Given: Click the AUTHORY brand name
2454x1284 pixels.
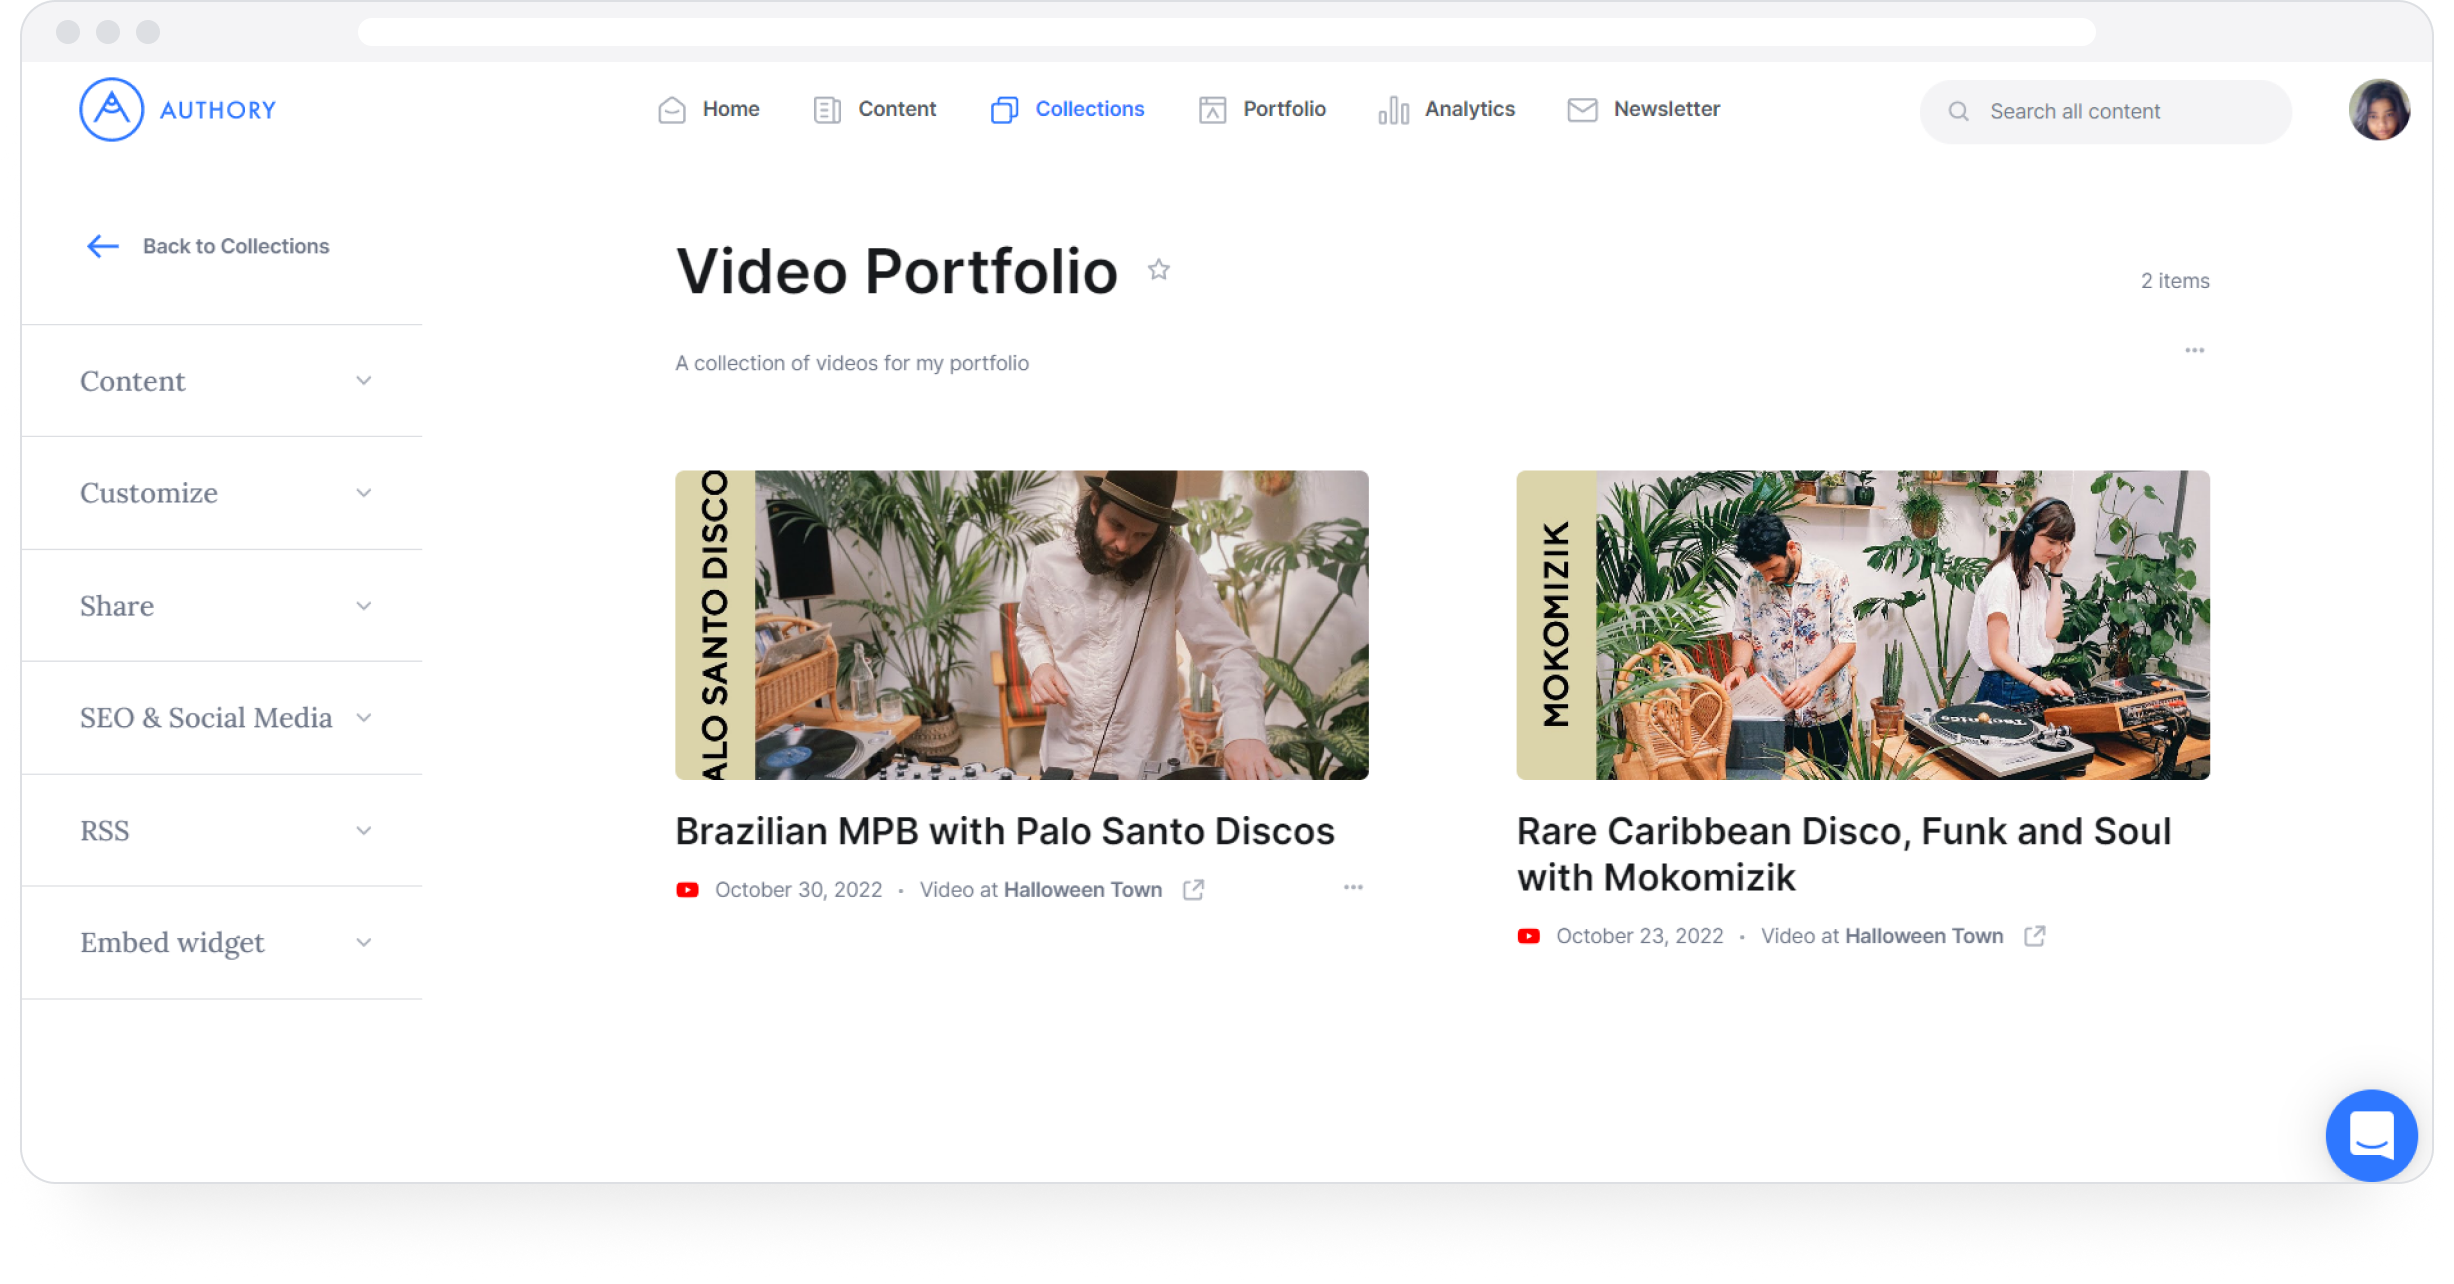Looking at the screenshot, I should click(218, 110).
